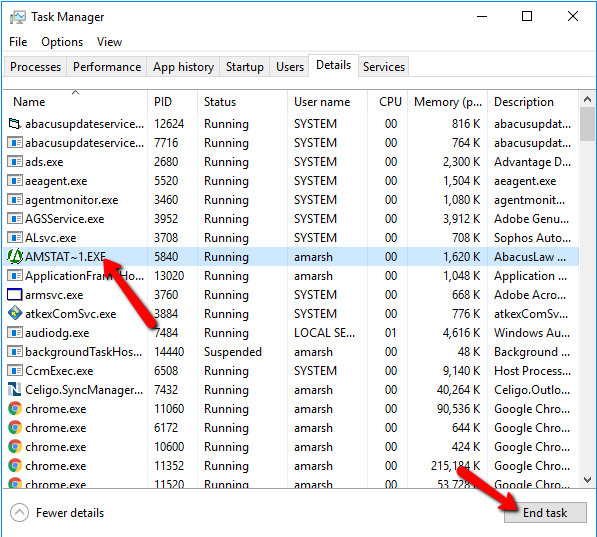This screenshot has width=597, height=537.
Task: Sort by Name column header arrow
Action: [x=75, y=93]
